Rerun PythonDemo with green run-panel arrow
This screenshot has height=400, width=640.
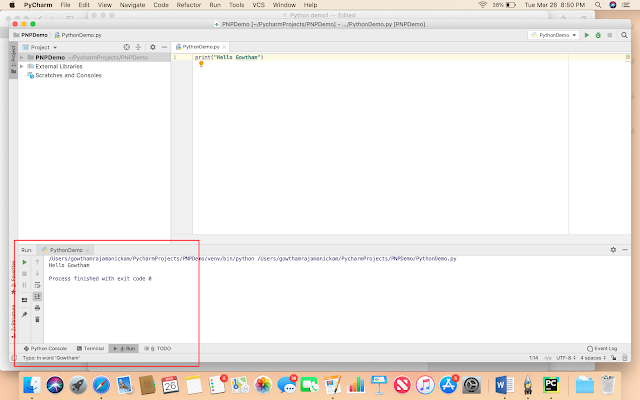(x=24, y=262)
